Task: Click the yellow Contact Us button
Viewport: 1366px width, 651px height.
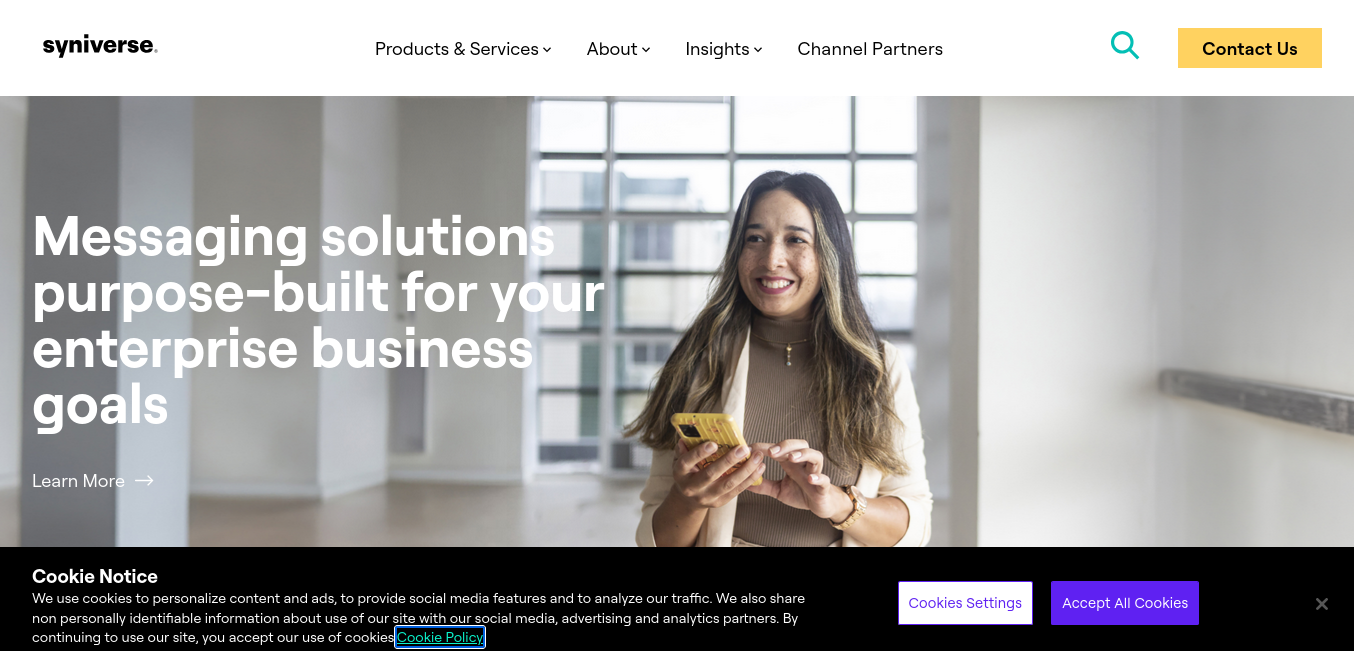Action: [1250, 48]
